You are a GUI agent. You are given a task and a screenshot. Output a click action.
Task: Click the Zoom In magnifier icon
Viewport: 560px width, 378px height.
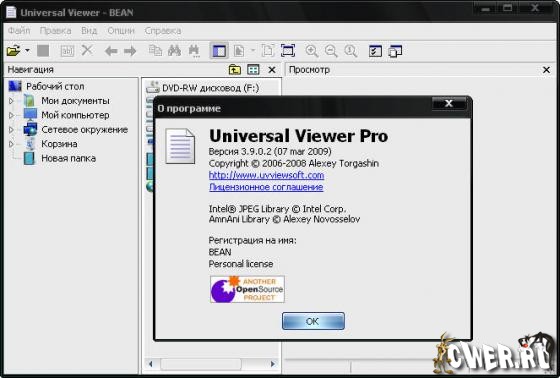point(312,51)
